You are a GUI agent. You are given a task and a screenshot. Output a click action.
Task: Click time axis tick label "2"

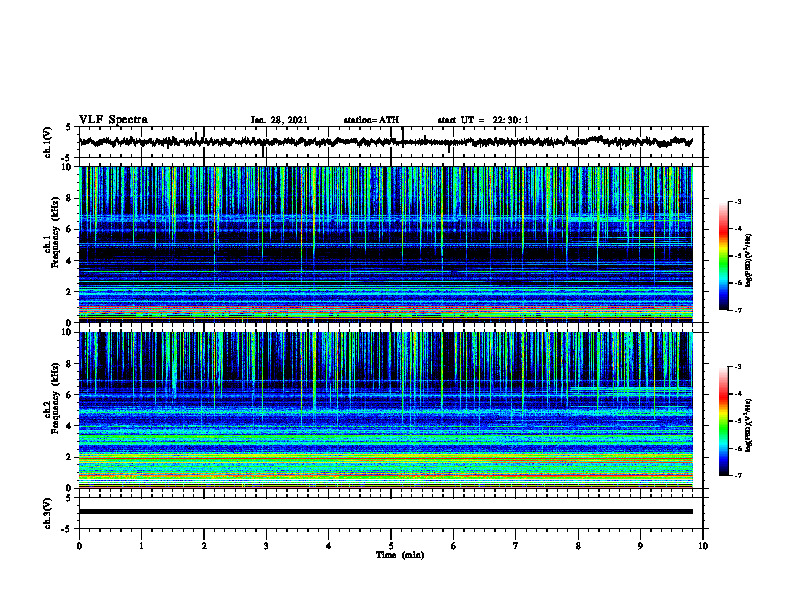pos(204,546)
